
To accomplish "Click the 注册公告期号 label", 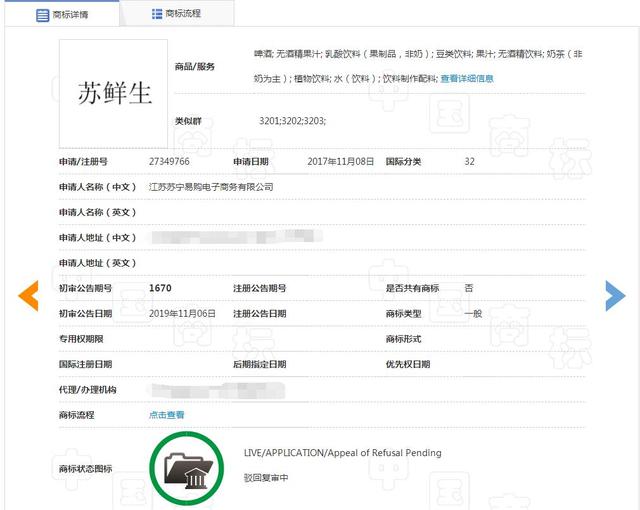I will click(x=259, y=288).
